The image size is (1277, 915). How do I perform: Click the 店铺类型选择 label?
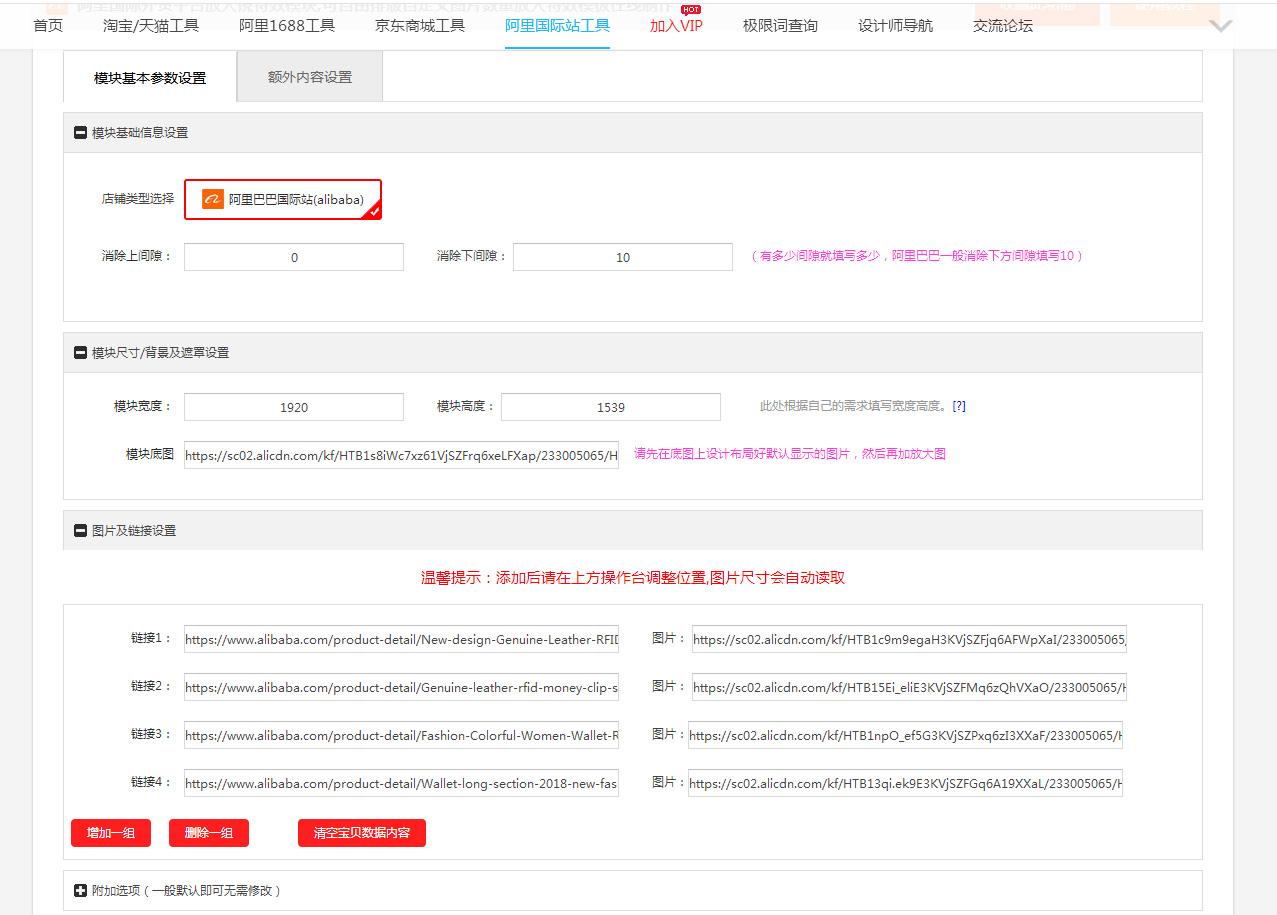137,199
